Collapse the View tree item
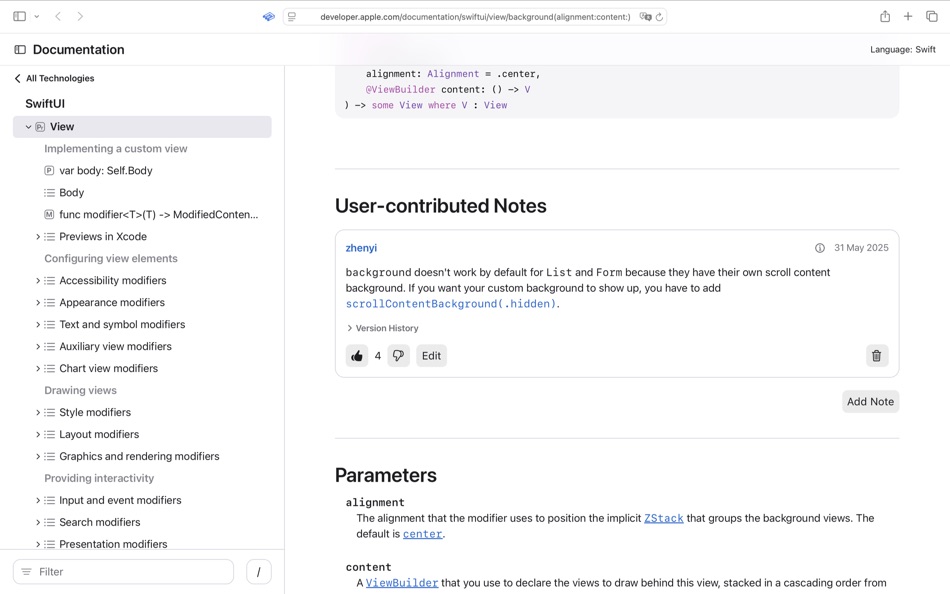Screen dimensions: 950x594 [28, 127]
